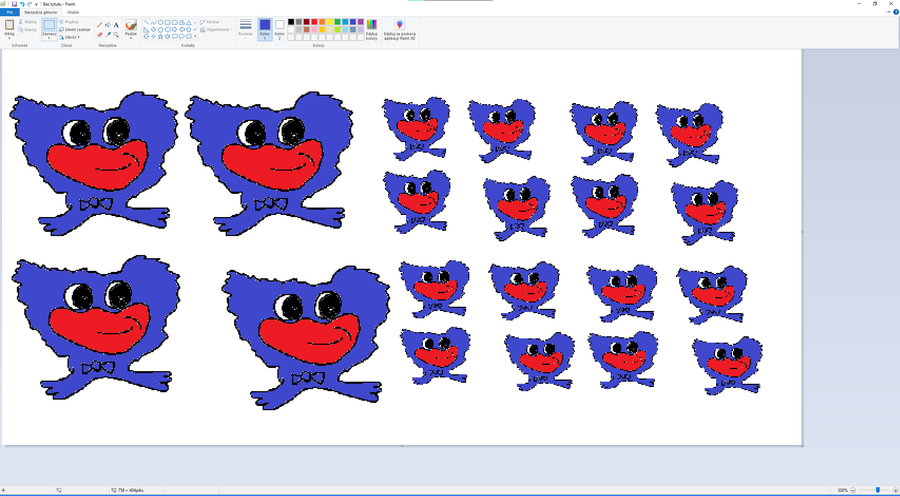Click the canvas bottom-center resize handle
The height and width of the screenshot is (496, 900).
[402, 445]
